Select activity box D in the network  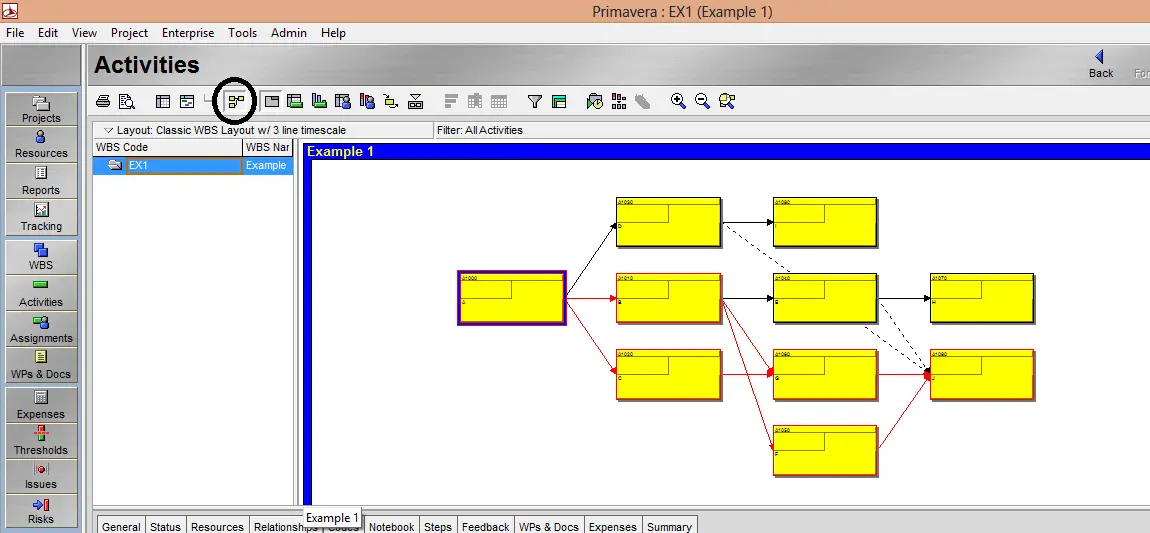(669, 222)
